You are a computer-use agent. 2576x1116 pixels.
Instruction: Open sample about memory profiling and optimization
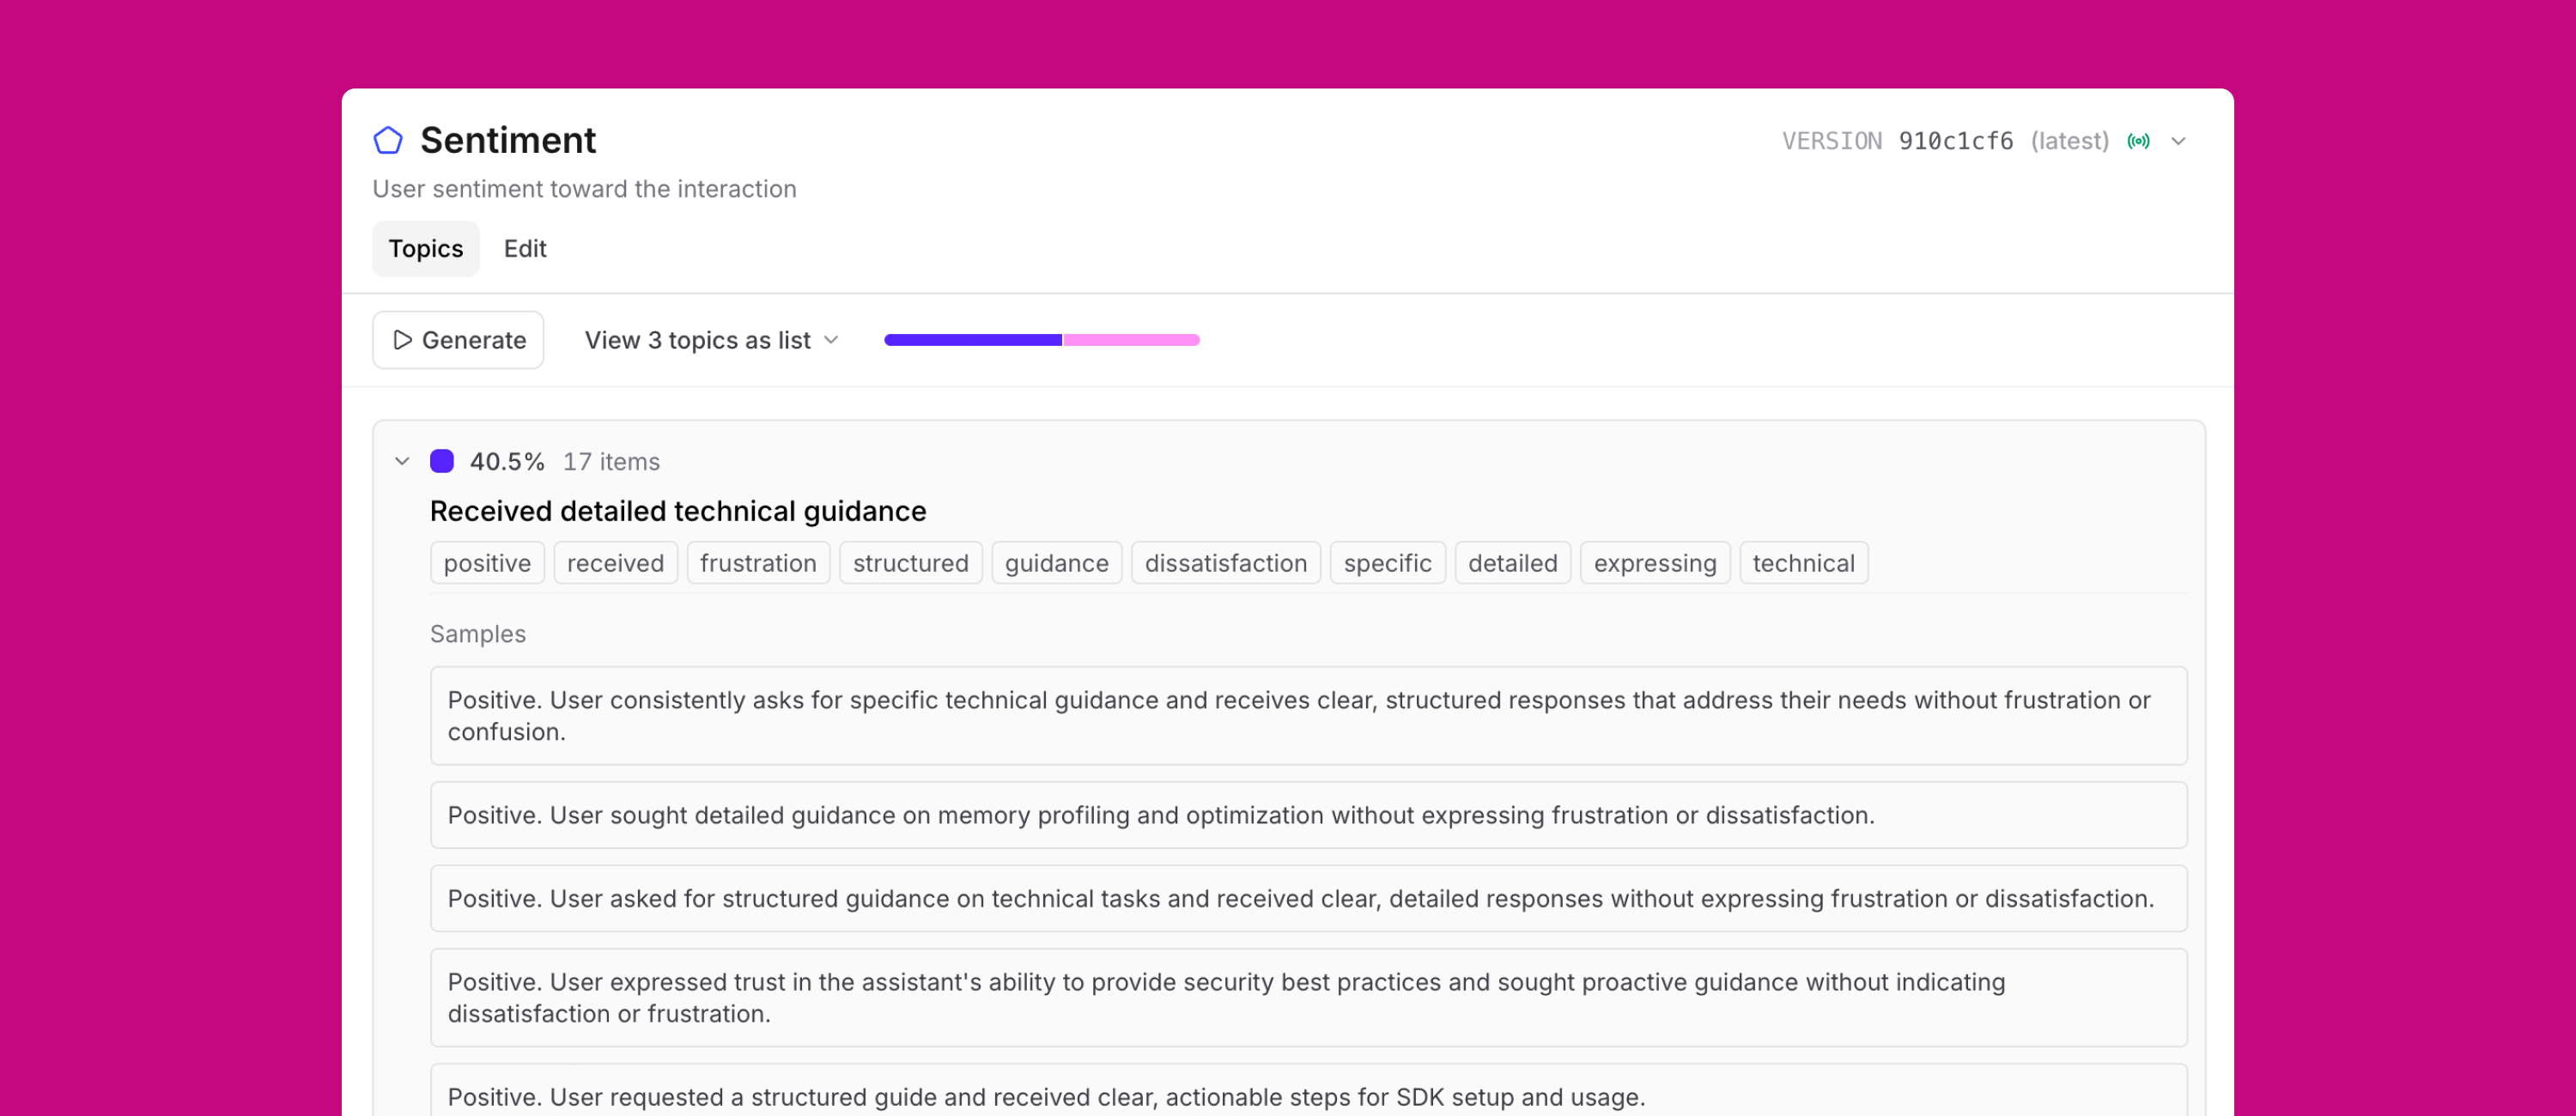tap(1307, 815)
